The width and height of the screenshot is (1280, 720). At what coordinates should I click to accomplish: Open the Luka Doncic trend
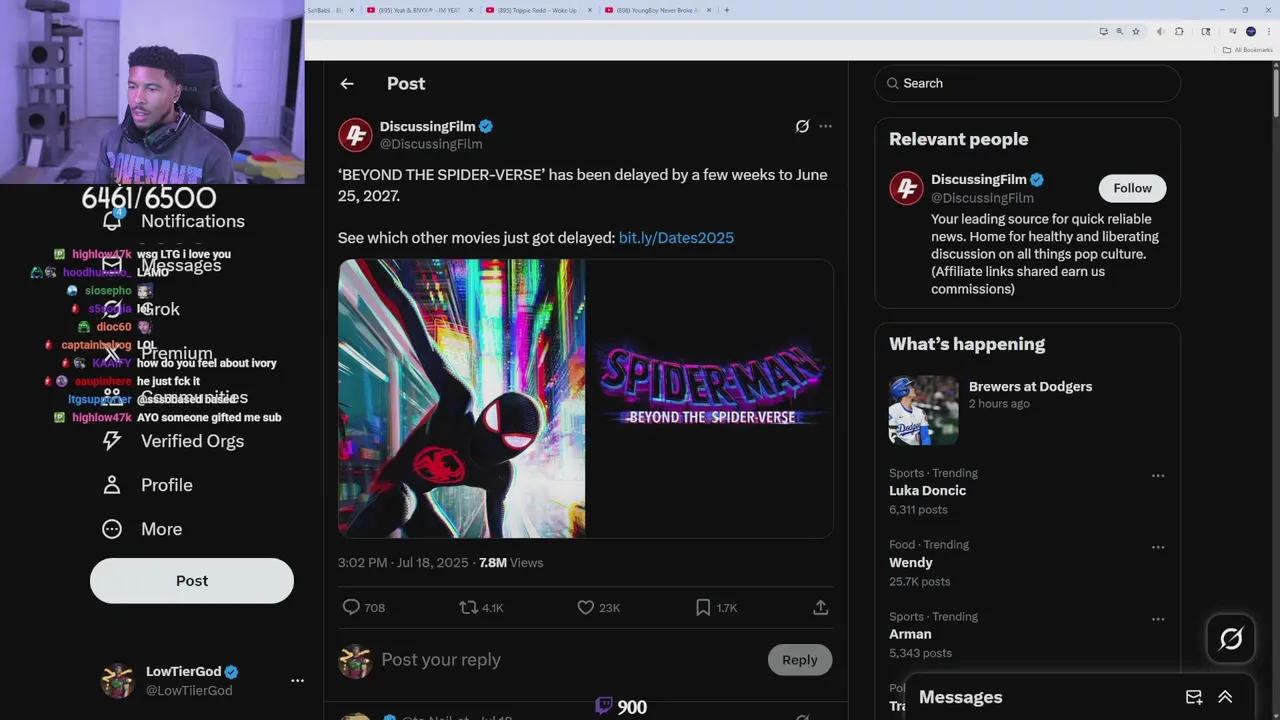click(x=927, y=491)
